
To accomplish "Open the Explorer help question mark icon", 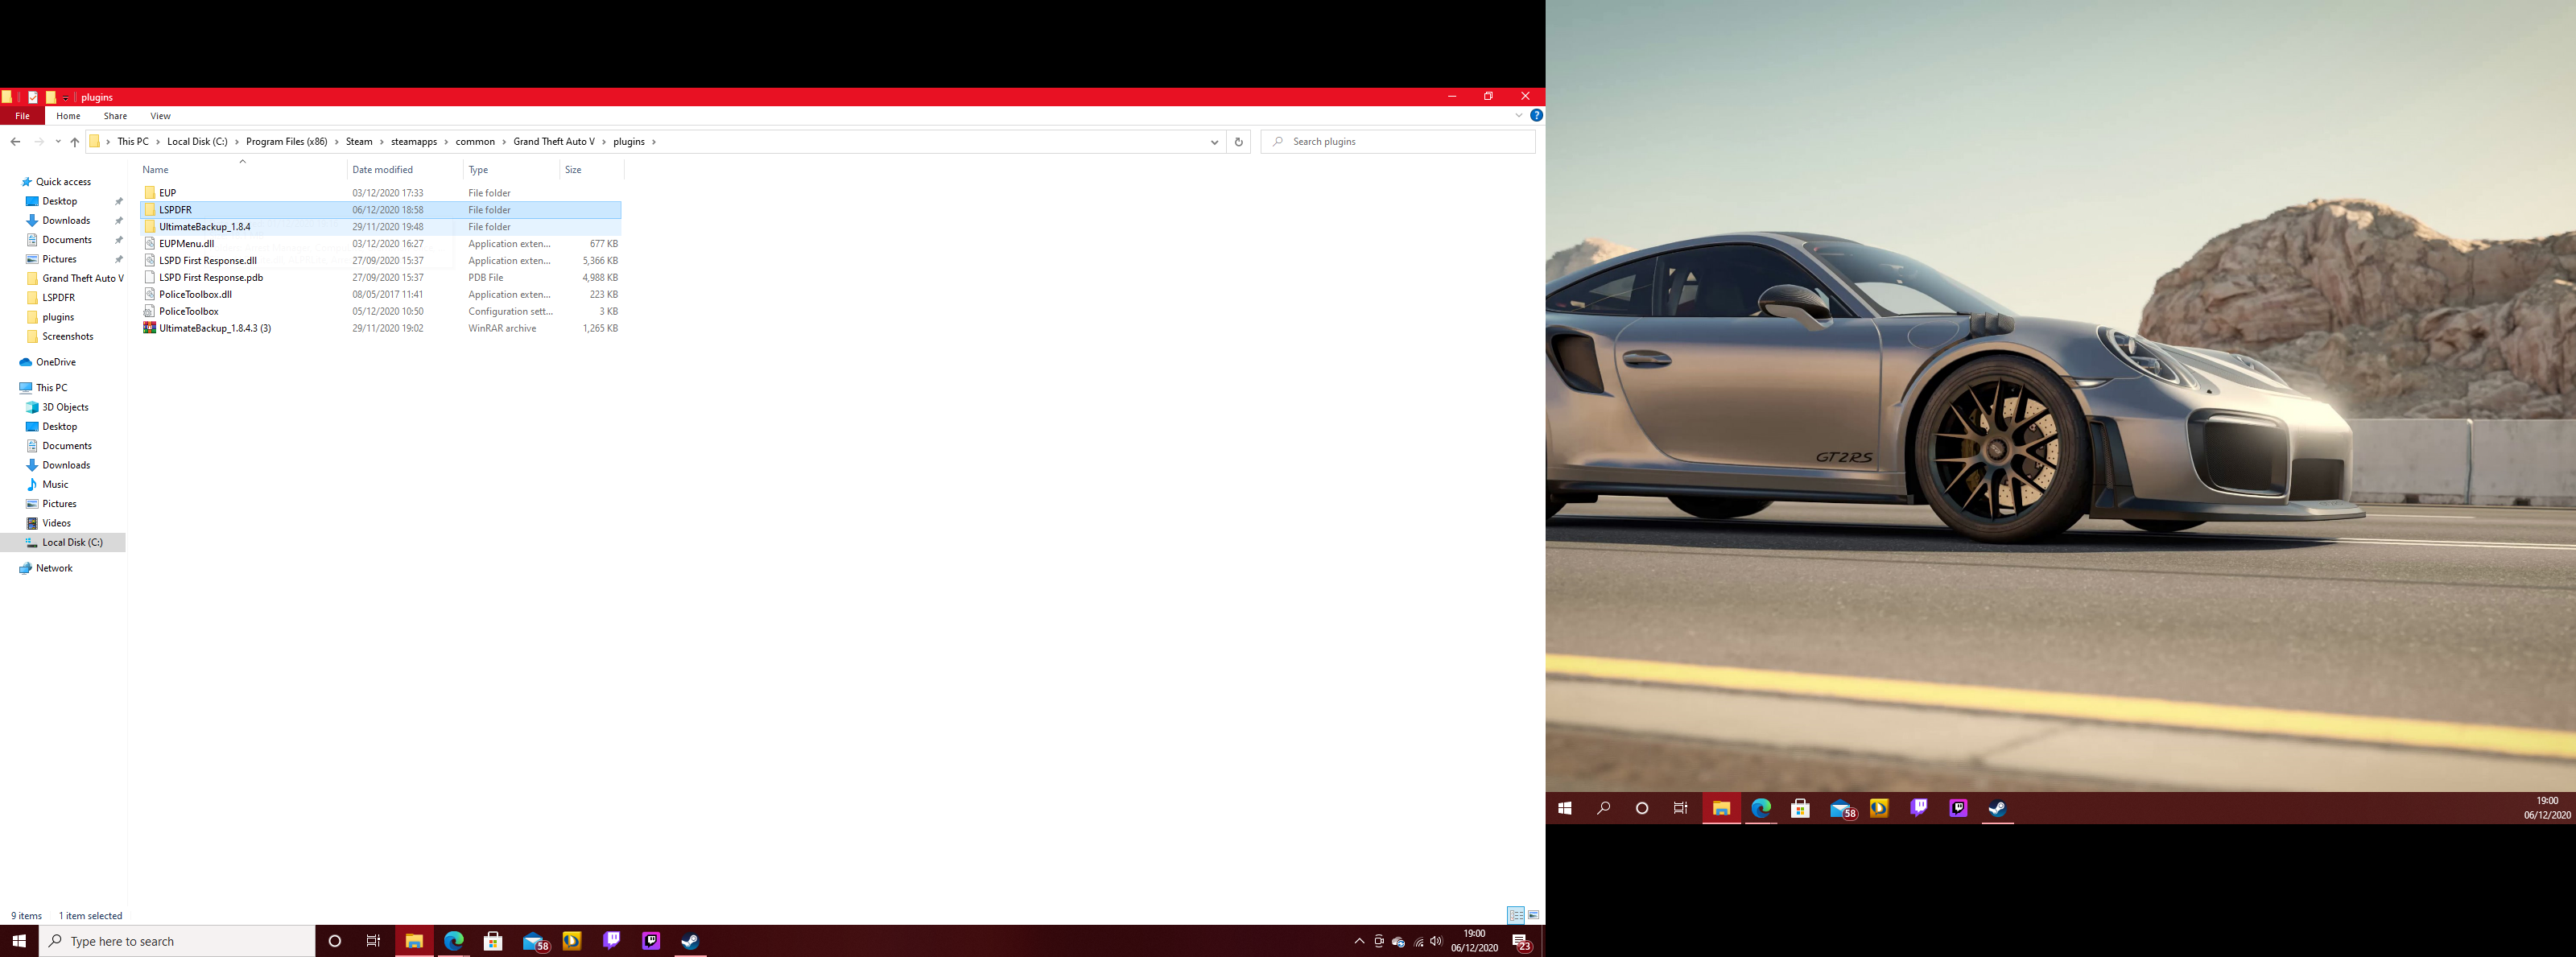I will tap(1536, 116).
